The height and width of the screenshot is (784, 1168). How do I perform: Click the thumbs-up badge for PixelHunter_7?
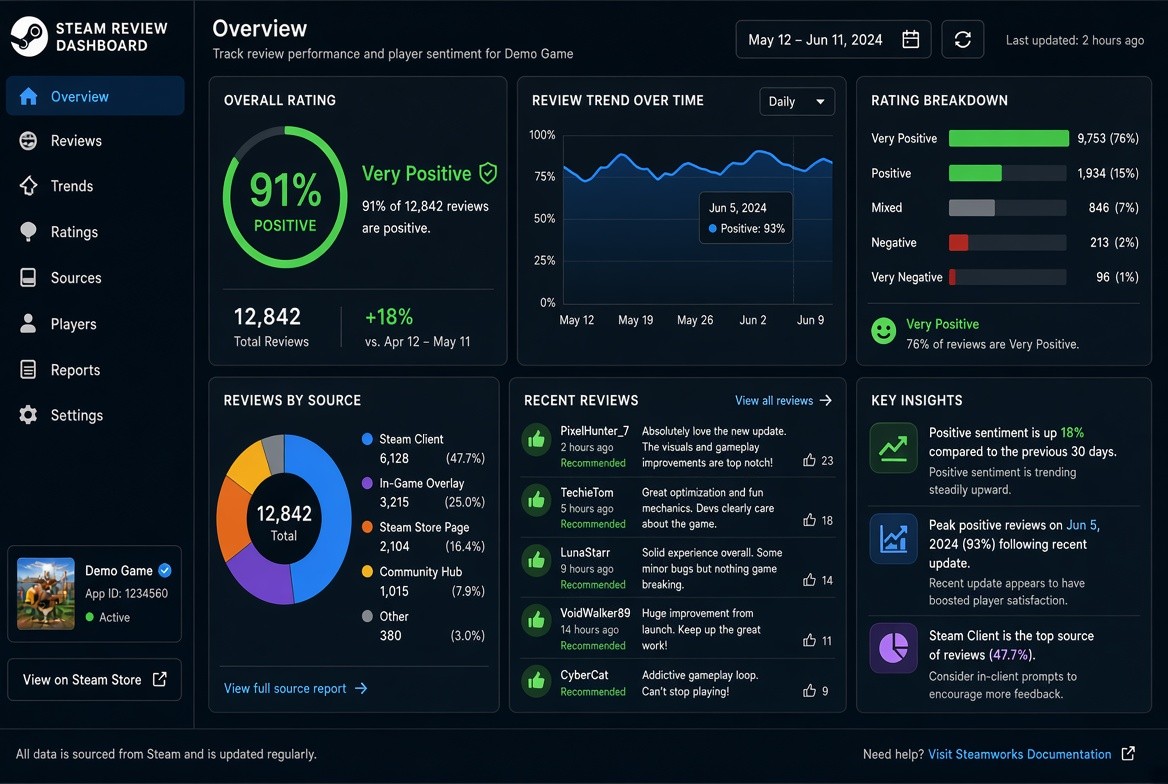tap(536, 440)
